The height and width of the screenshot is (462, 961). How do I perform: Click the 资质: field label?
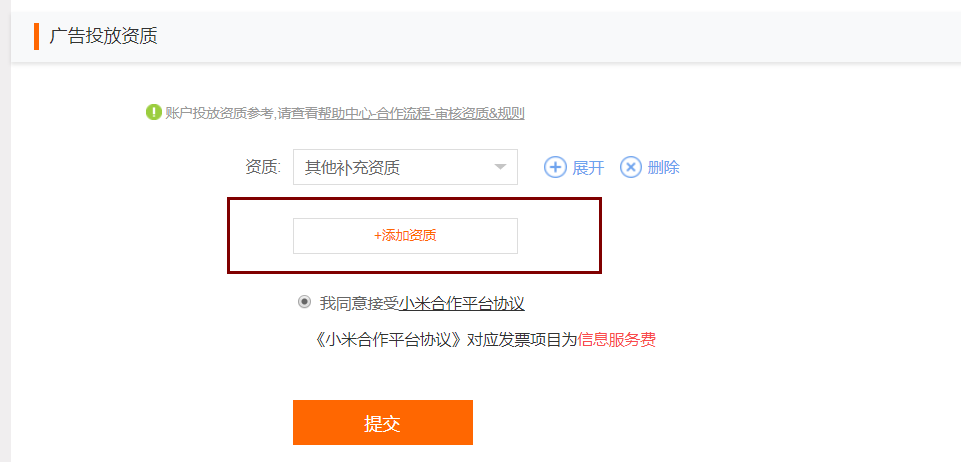(262, 167)
